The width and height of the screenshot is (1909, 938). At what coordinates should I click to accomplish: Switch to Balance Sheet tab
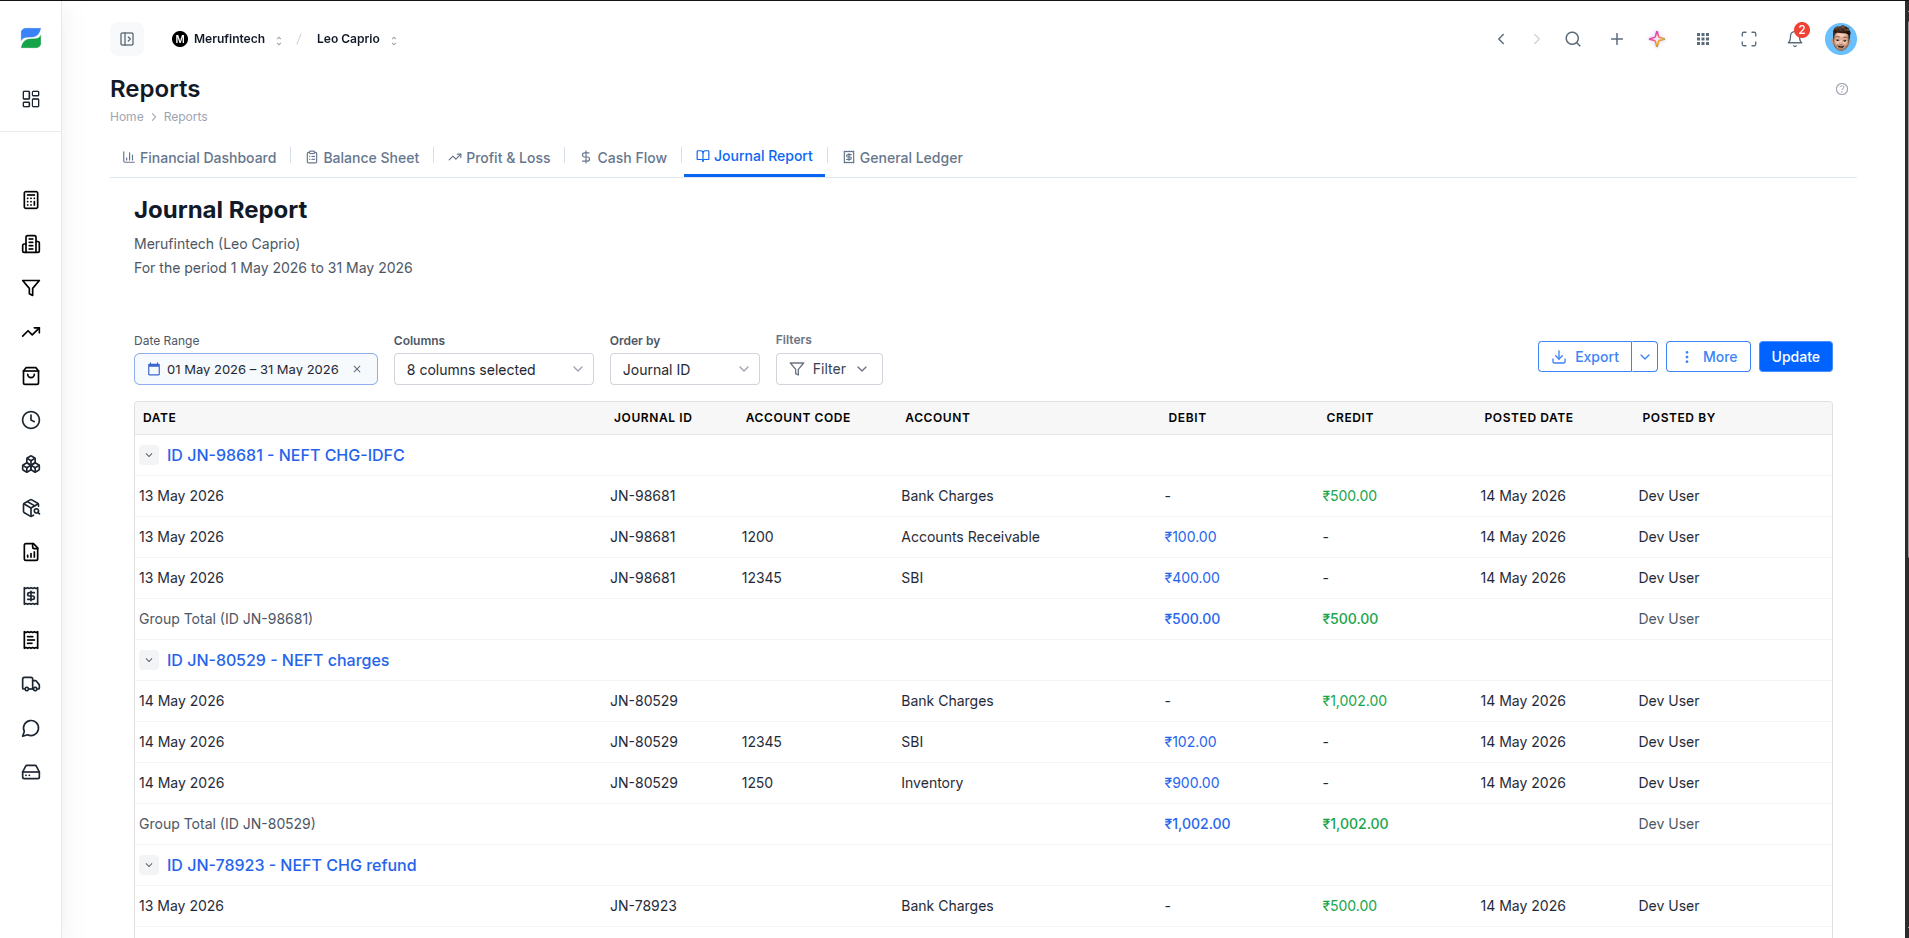(x=362, y=158)
